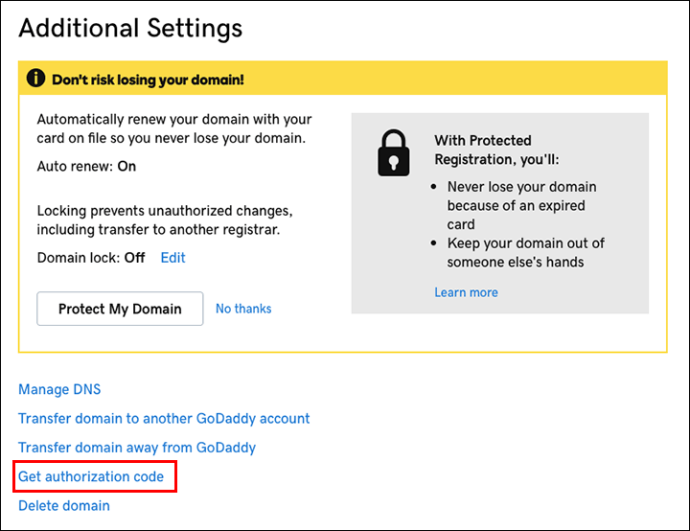
Task: Open Manage DNS
Action: click(x=59, y=389)
